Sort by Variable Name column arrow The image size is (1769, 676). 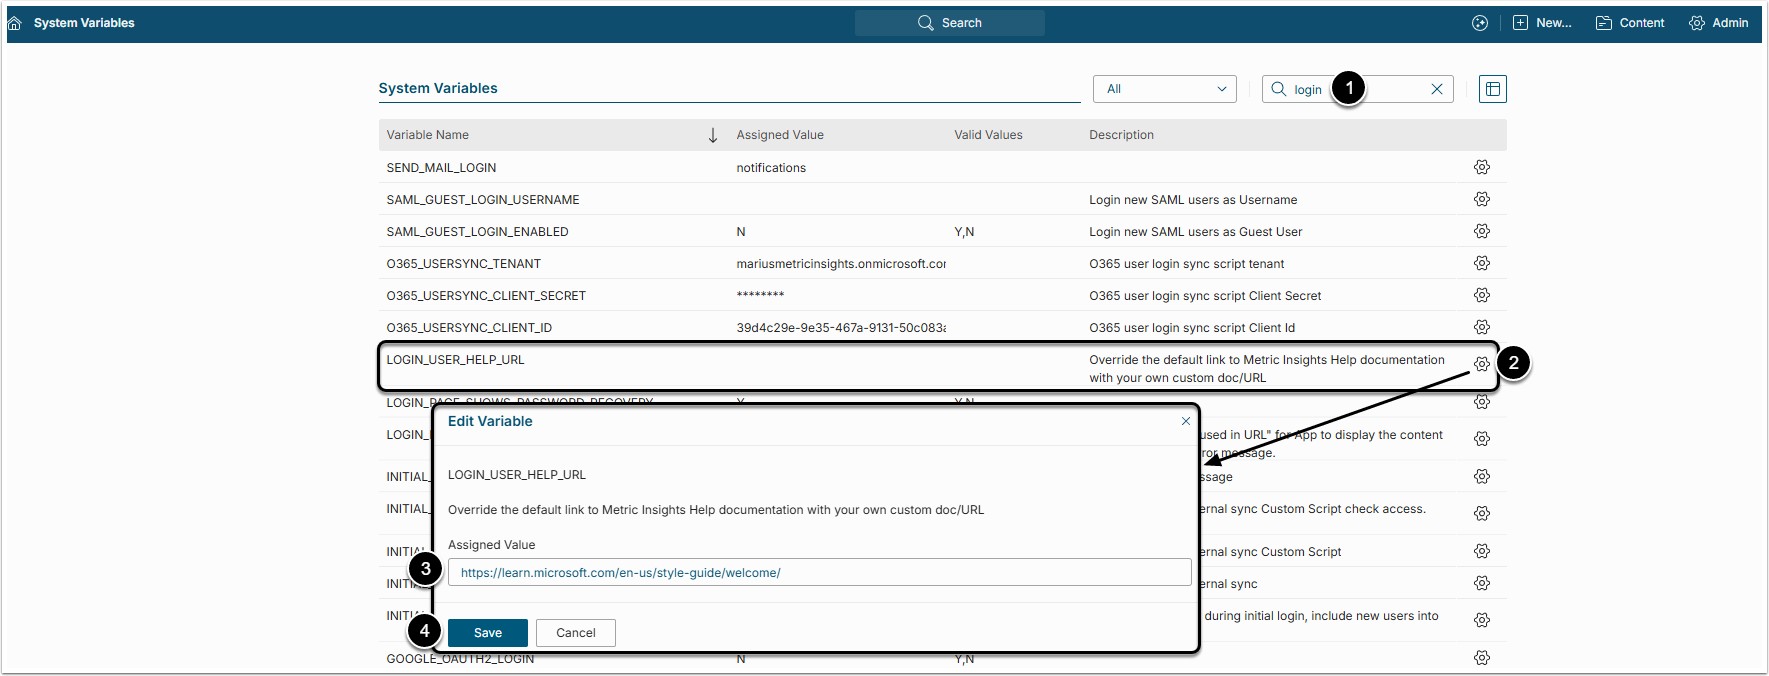(713, 135)
